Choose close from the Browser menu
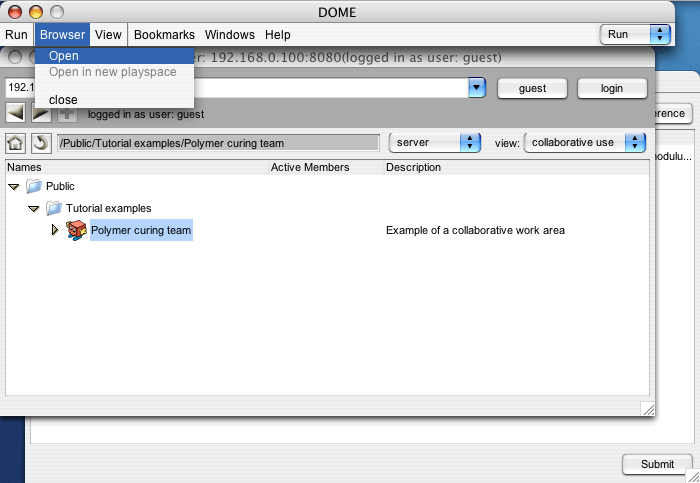This screenshot has height=483, width=700. [114, 100]
